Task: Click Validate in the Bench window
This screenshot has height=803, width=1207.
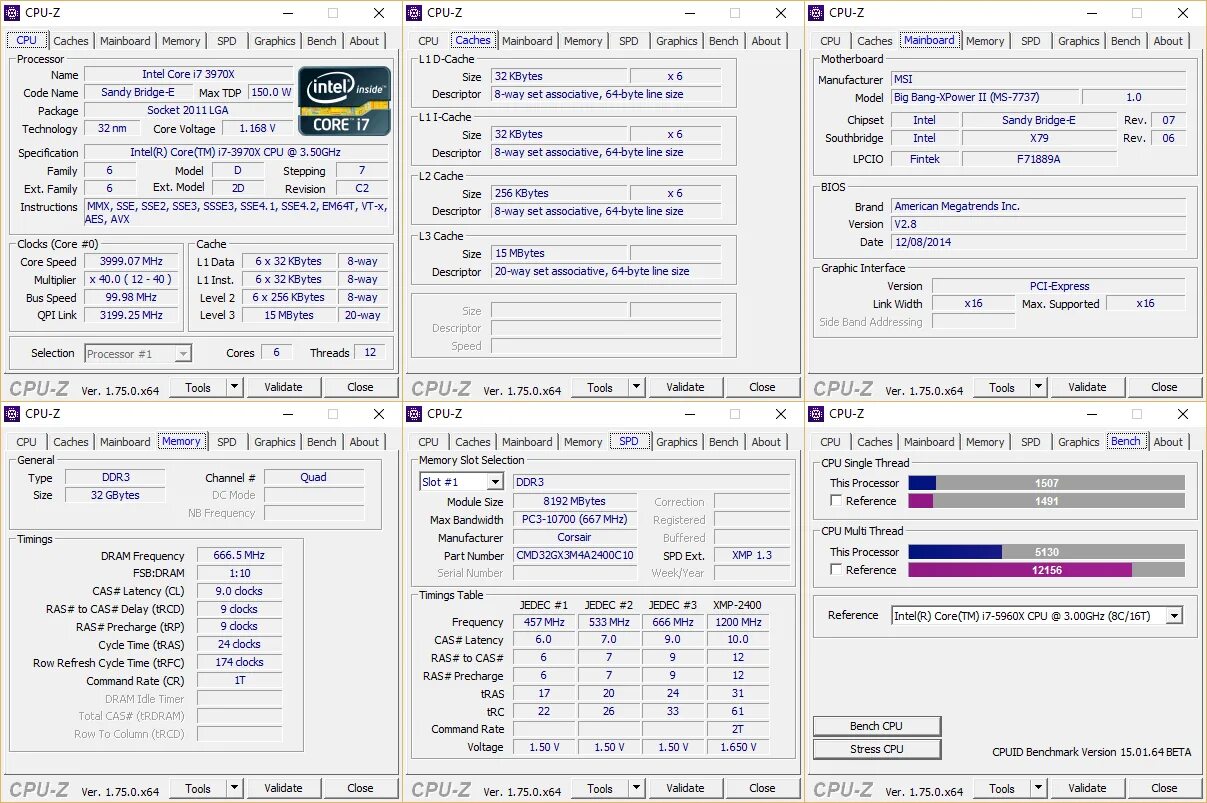Action: (1087, 788)
